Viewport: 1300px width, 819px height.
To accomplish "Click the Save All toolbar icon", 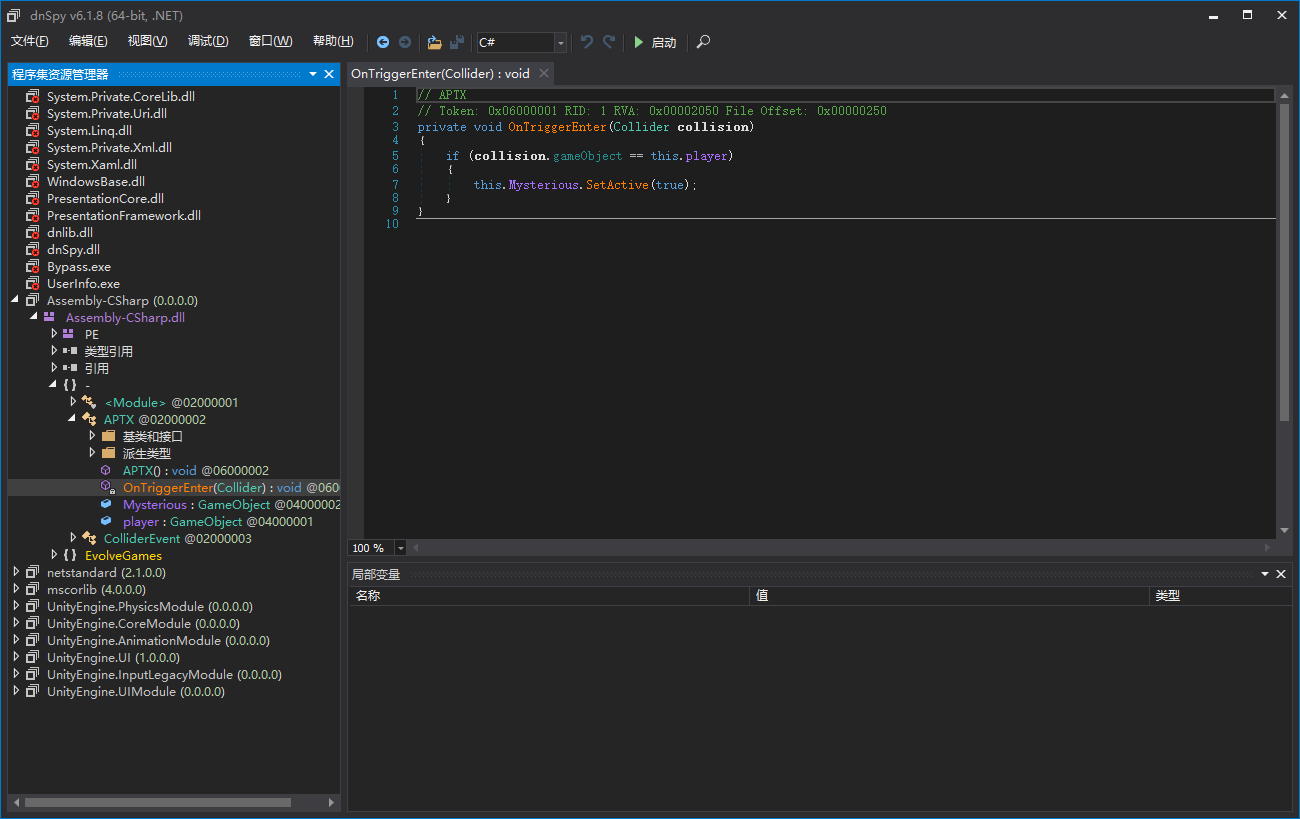I will click(457, 42).
